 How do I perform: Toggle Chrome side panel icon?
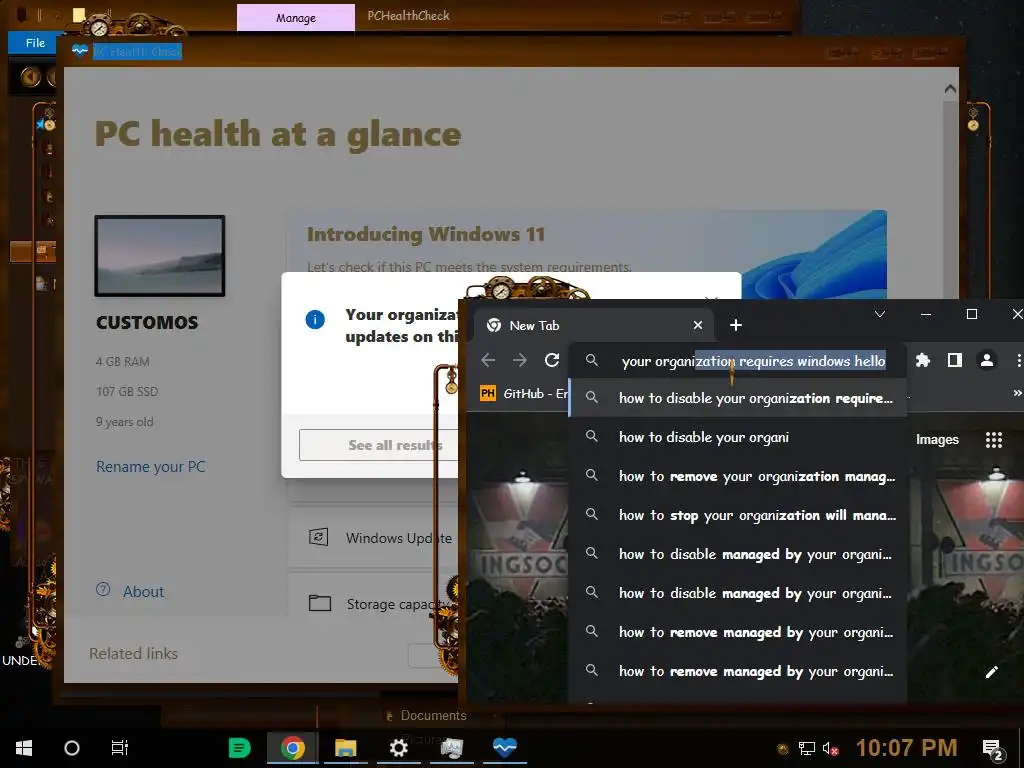click(955, 360)
